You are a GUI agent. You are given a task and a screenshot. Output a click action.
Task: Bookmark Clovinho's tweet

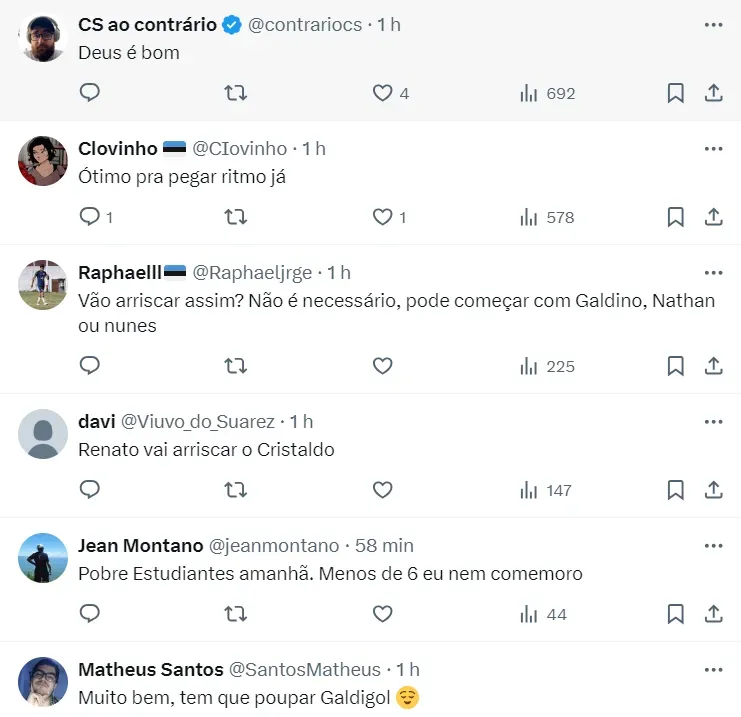(x=676, y=217)
